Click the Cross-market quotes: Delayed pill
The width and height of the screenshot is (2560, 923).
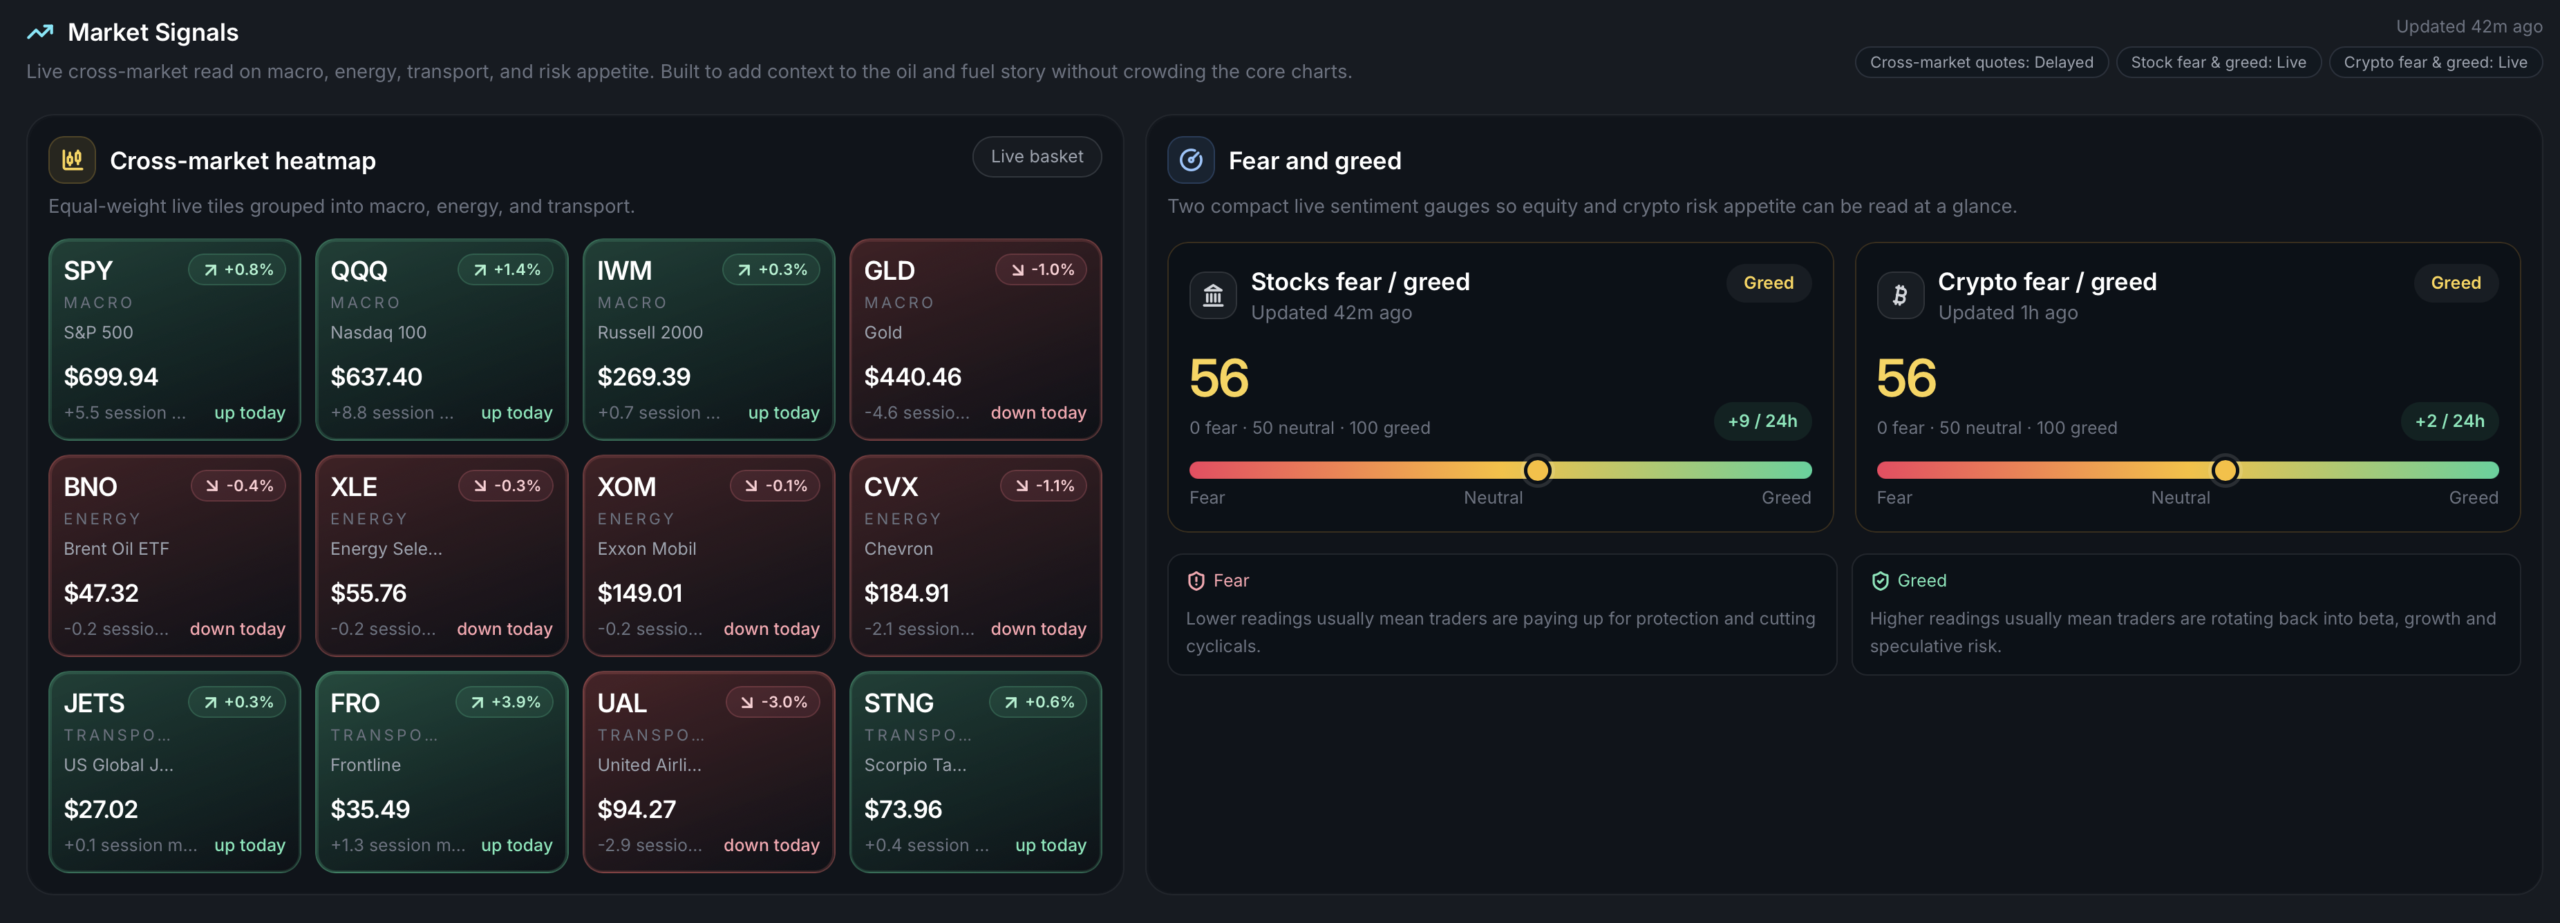point(1981,63)
